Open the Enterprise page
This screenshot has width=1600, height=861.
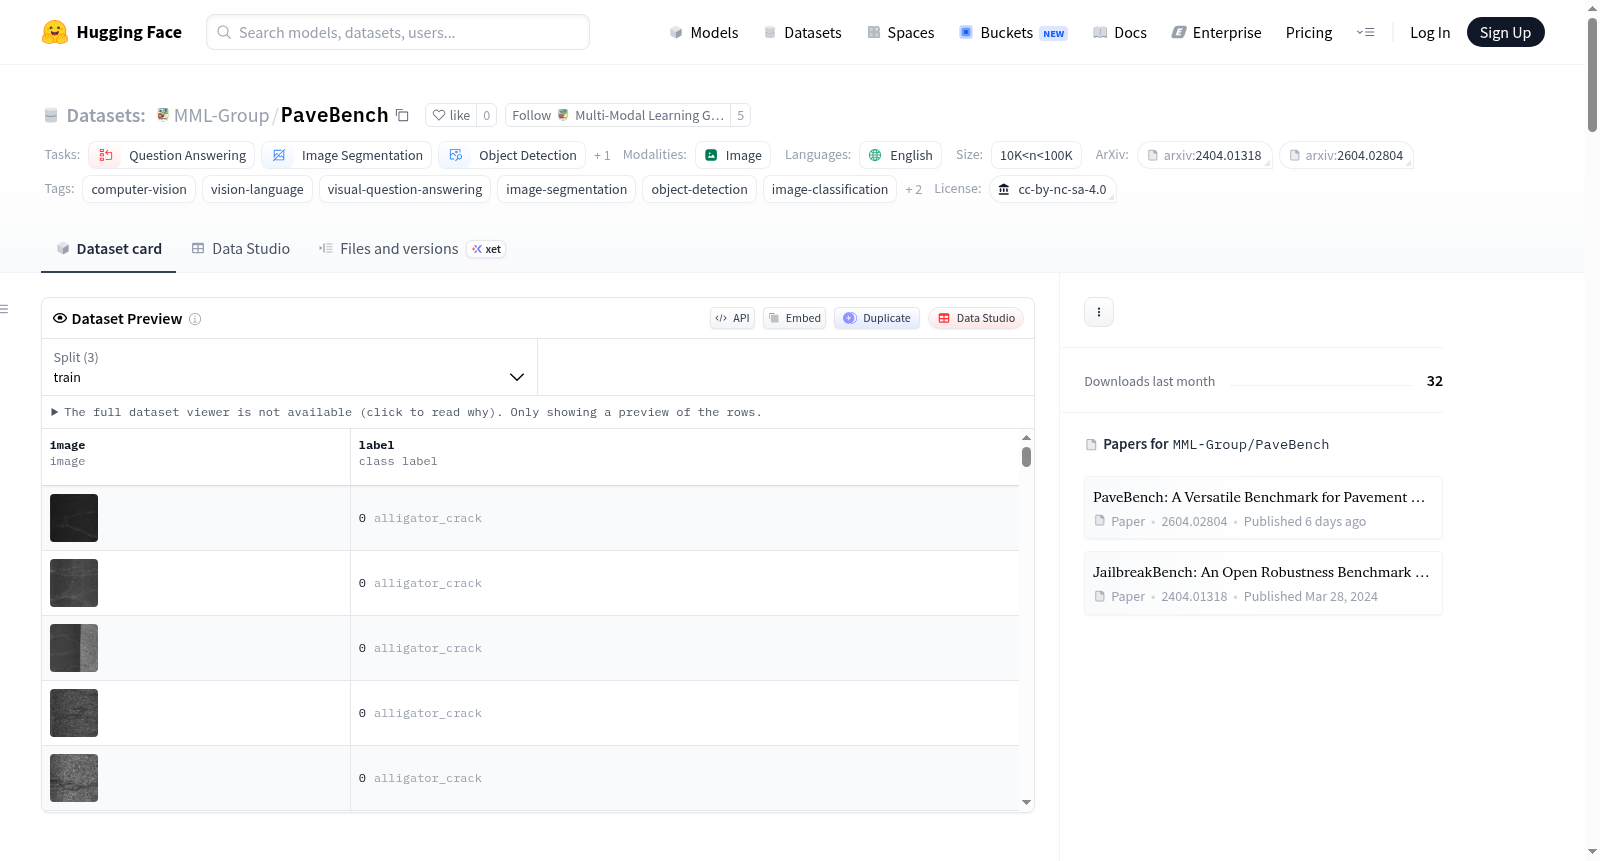1216,33
